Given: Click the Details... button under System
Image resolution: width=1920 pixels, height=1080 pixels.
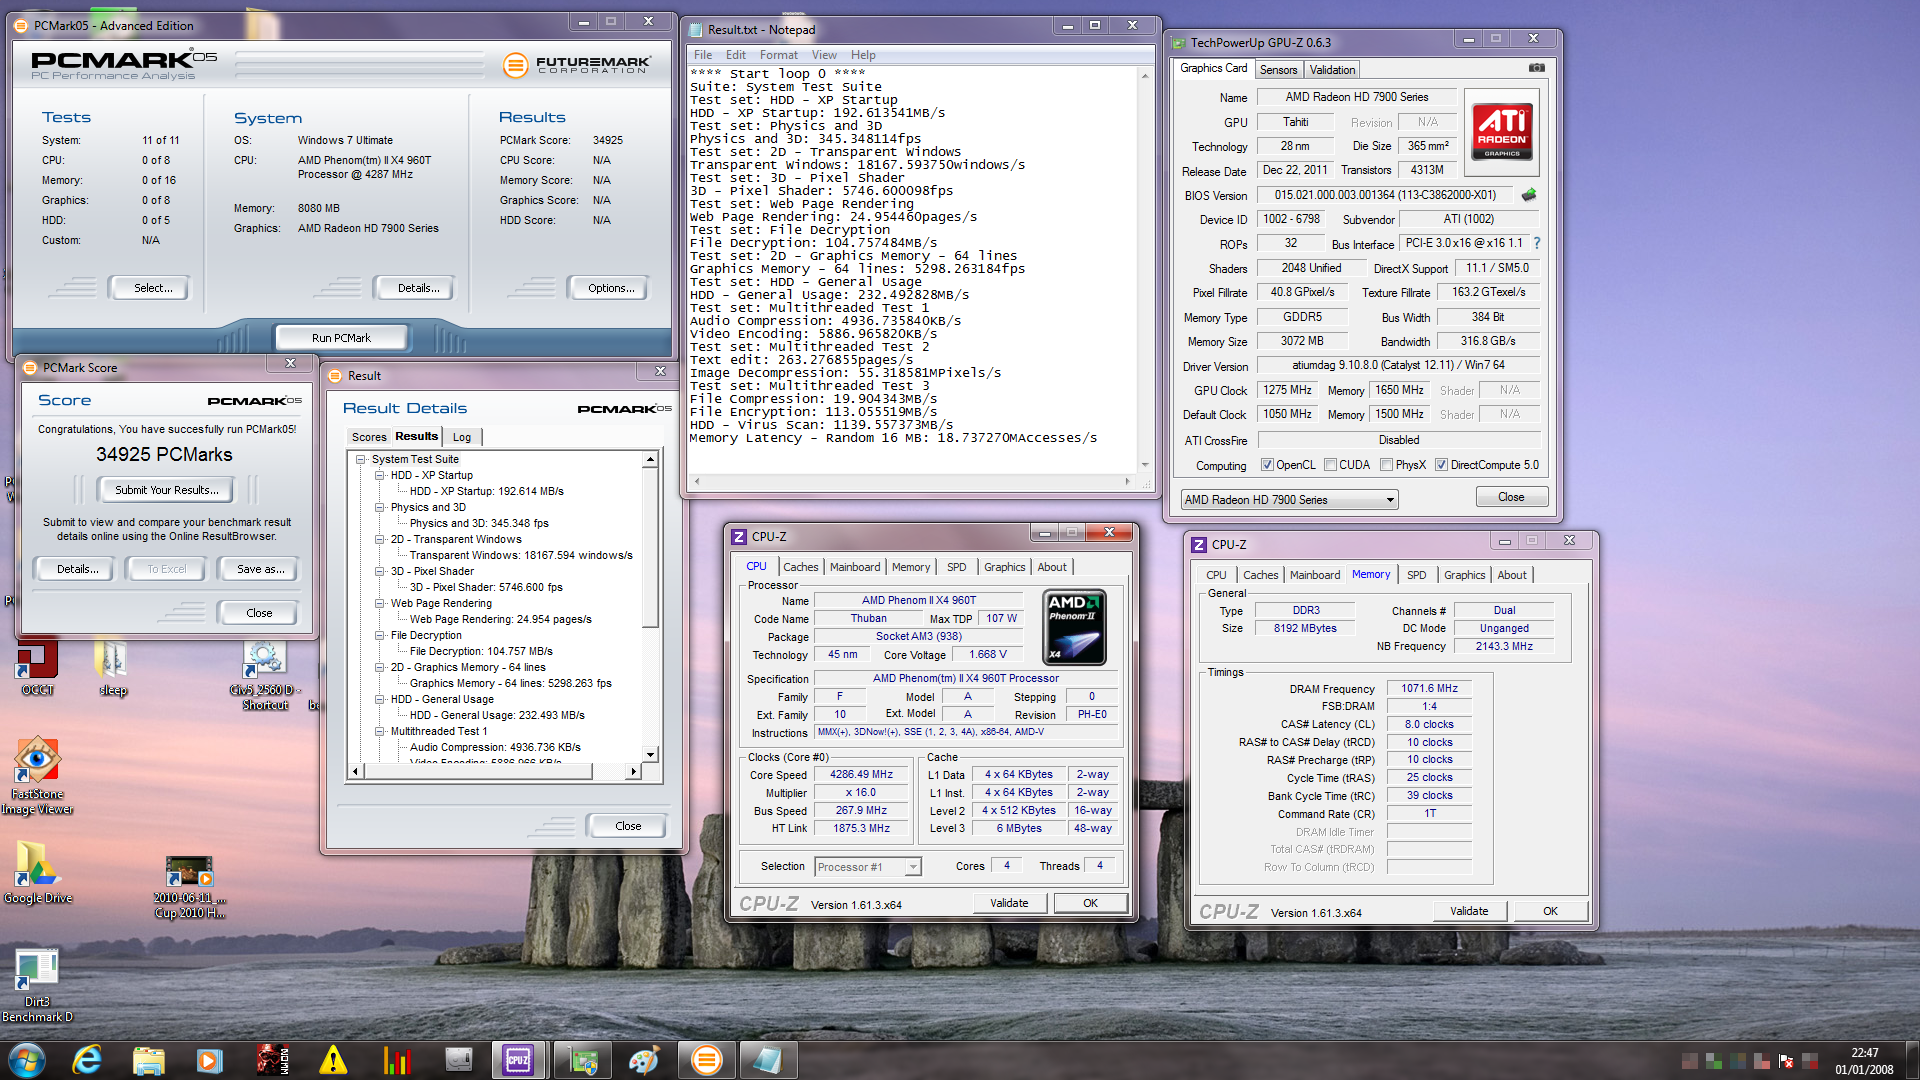Looking at the screenshot, I should point(417,288).
